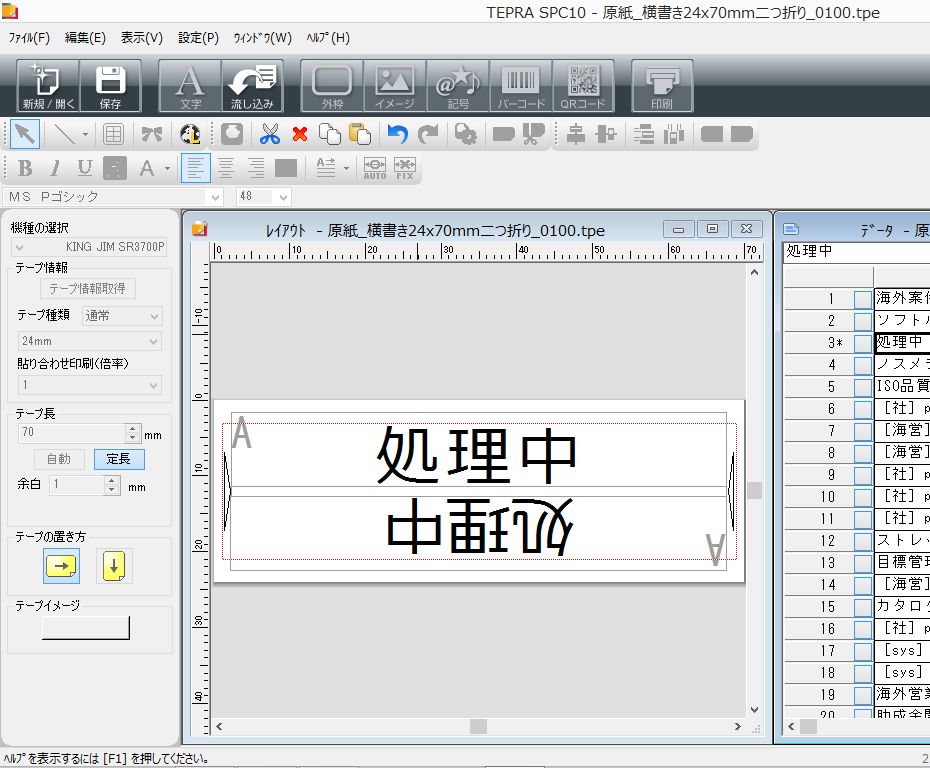Click the blue undo arrow

coord(397,135)
